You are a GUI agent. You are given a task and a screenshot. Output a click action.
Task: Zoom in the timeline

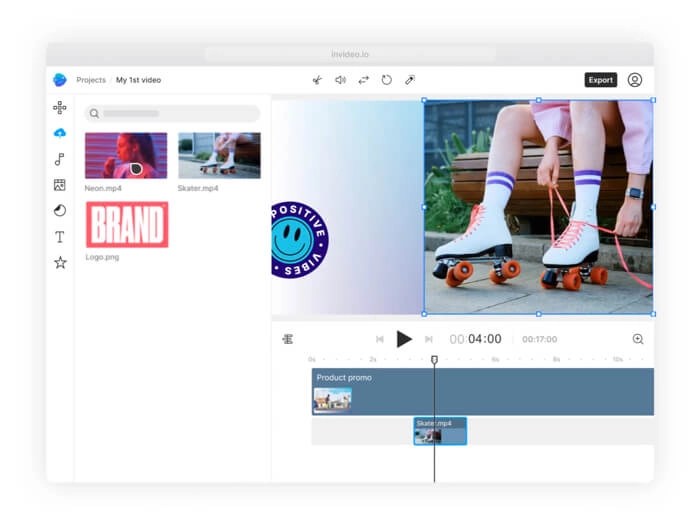[x=638, y=339]
